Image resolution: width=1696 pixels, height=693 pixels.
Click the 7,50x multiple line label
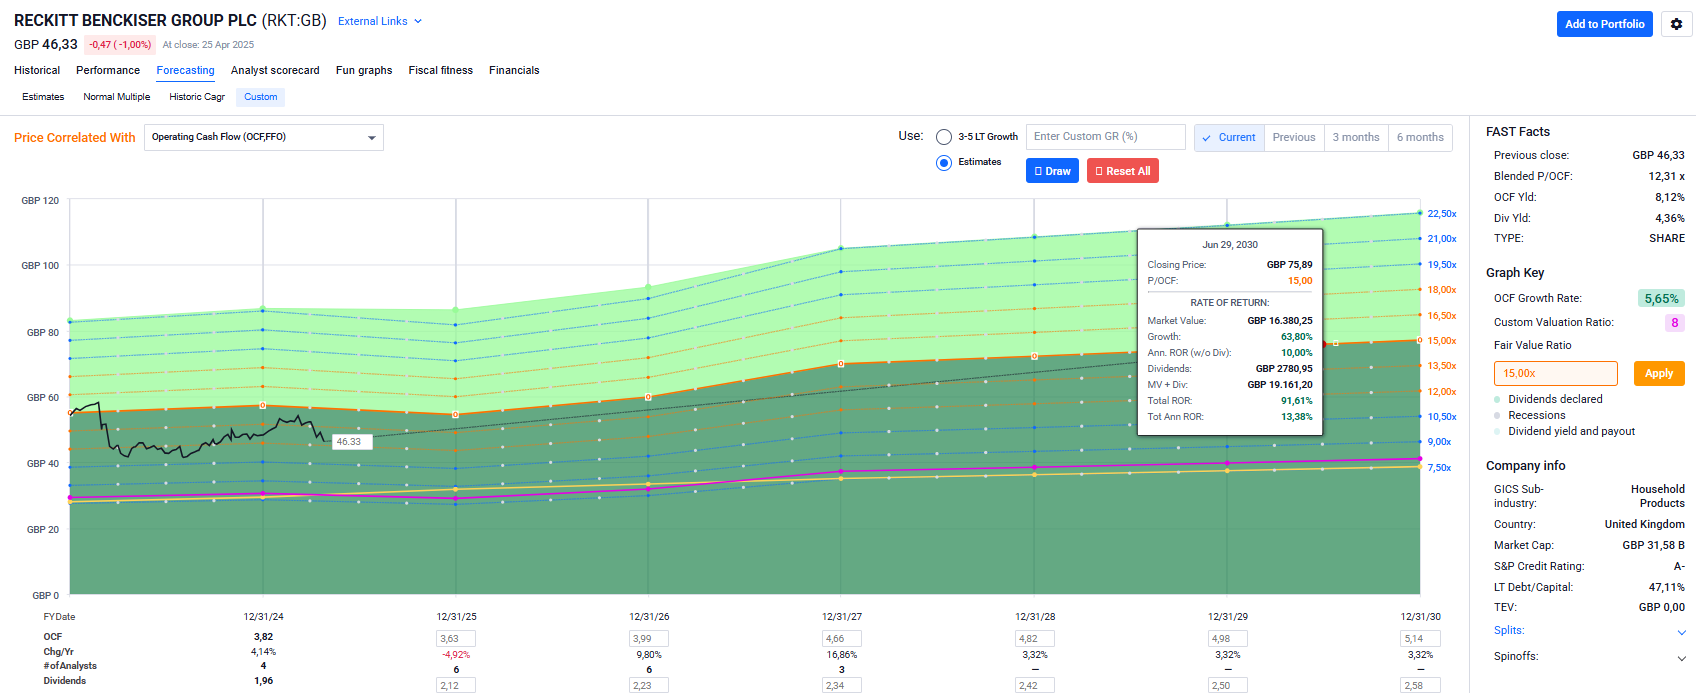pos(1440,468)
